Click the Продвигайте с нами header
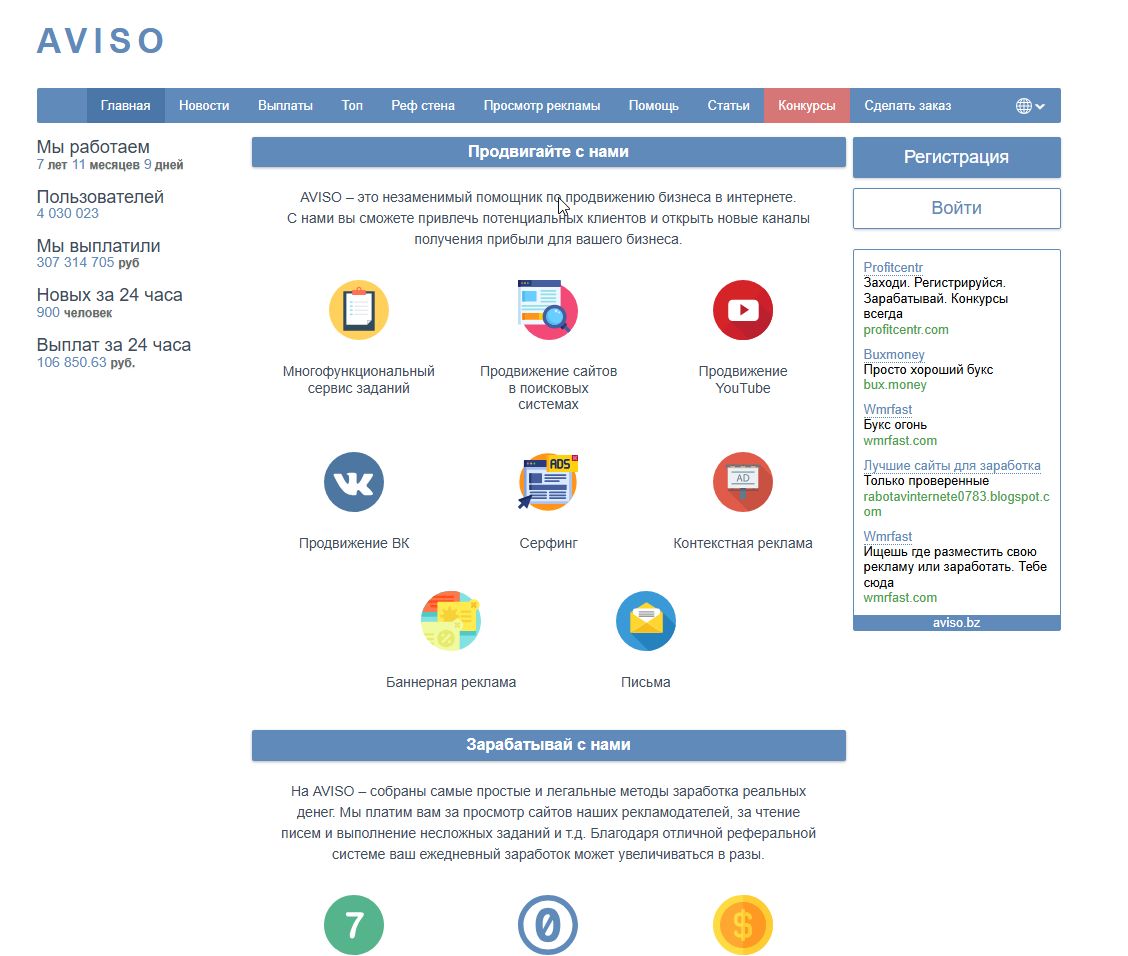This screenshot has height=956, width=1128. pos(548,152)
